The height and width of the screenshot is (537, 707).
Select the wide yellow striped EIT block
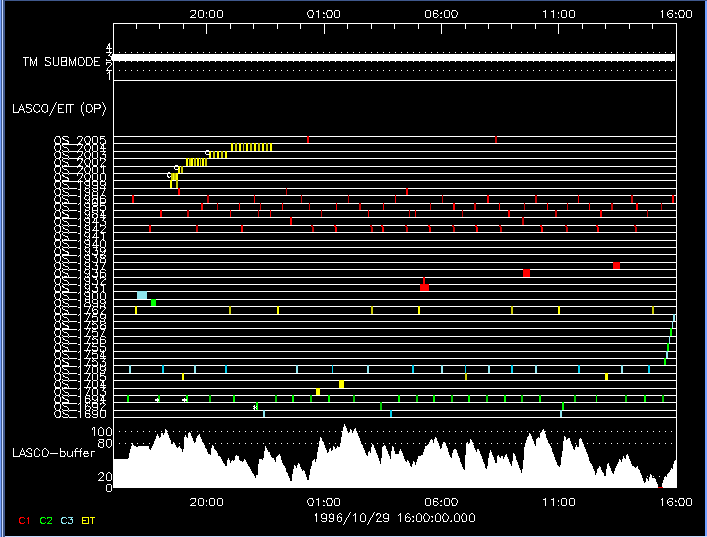(x=251, y=147)
